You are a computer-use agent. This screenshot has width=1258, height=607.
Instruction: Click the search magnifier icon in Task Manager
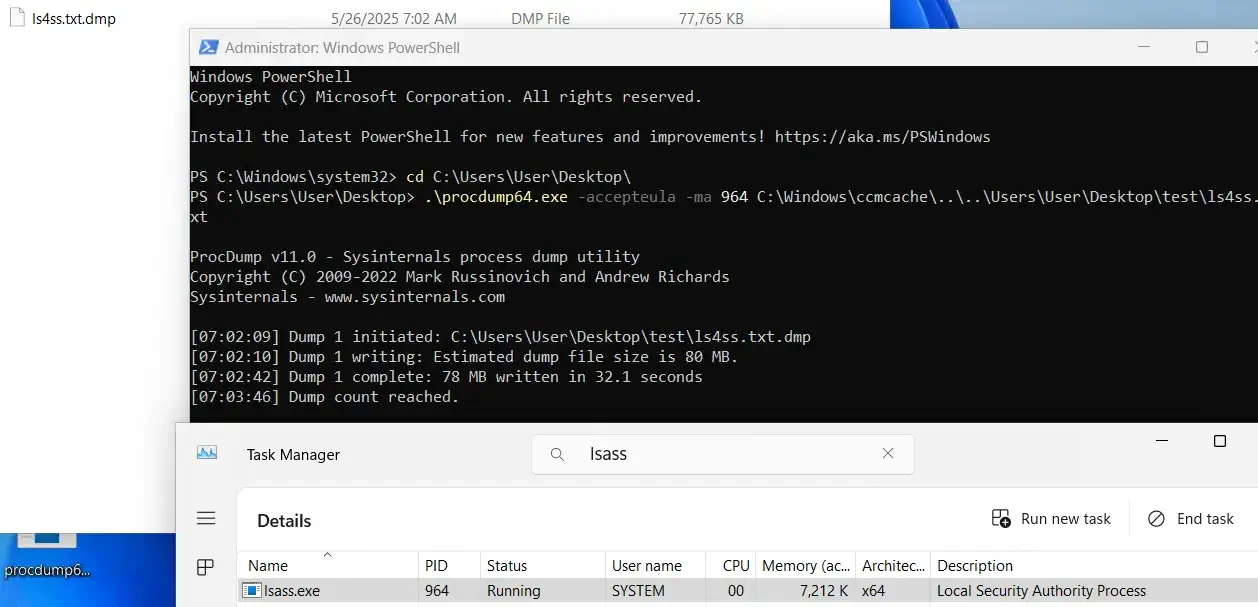tap(557, 454)
